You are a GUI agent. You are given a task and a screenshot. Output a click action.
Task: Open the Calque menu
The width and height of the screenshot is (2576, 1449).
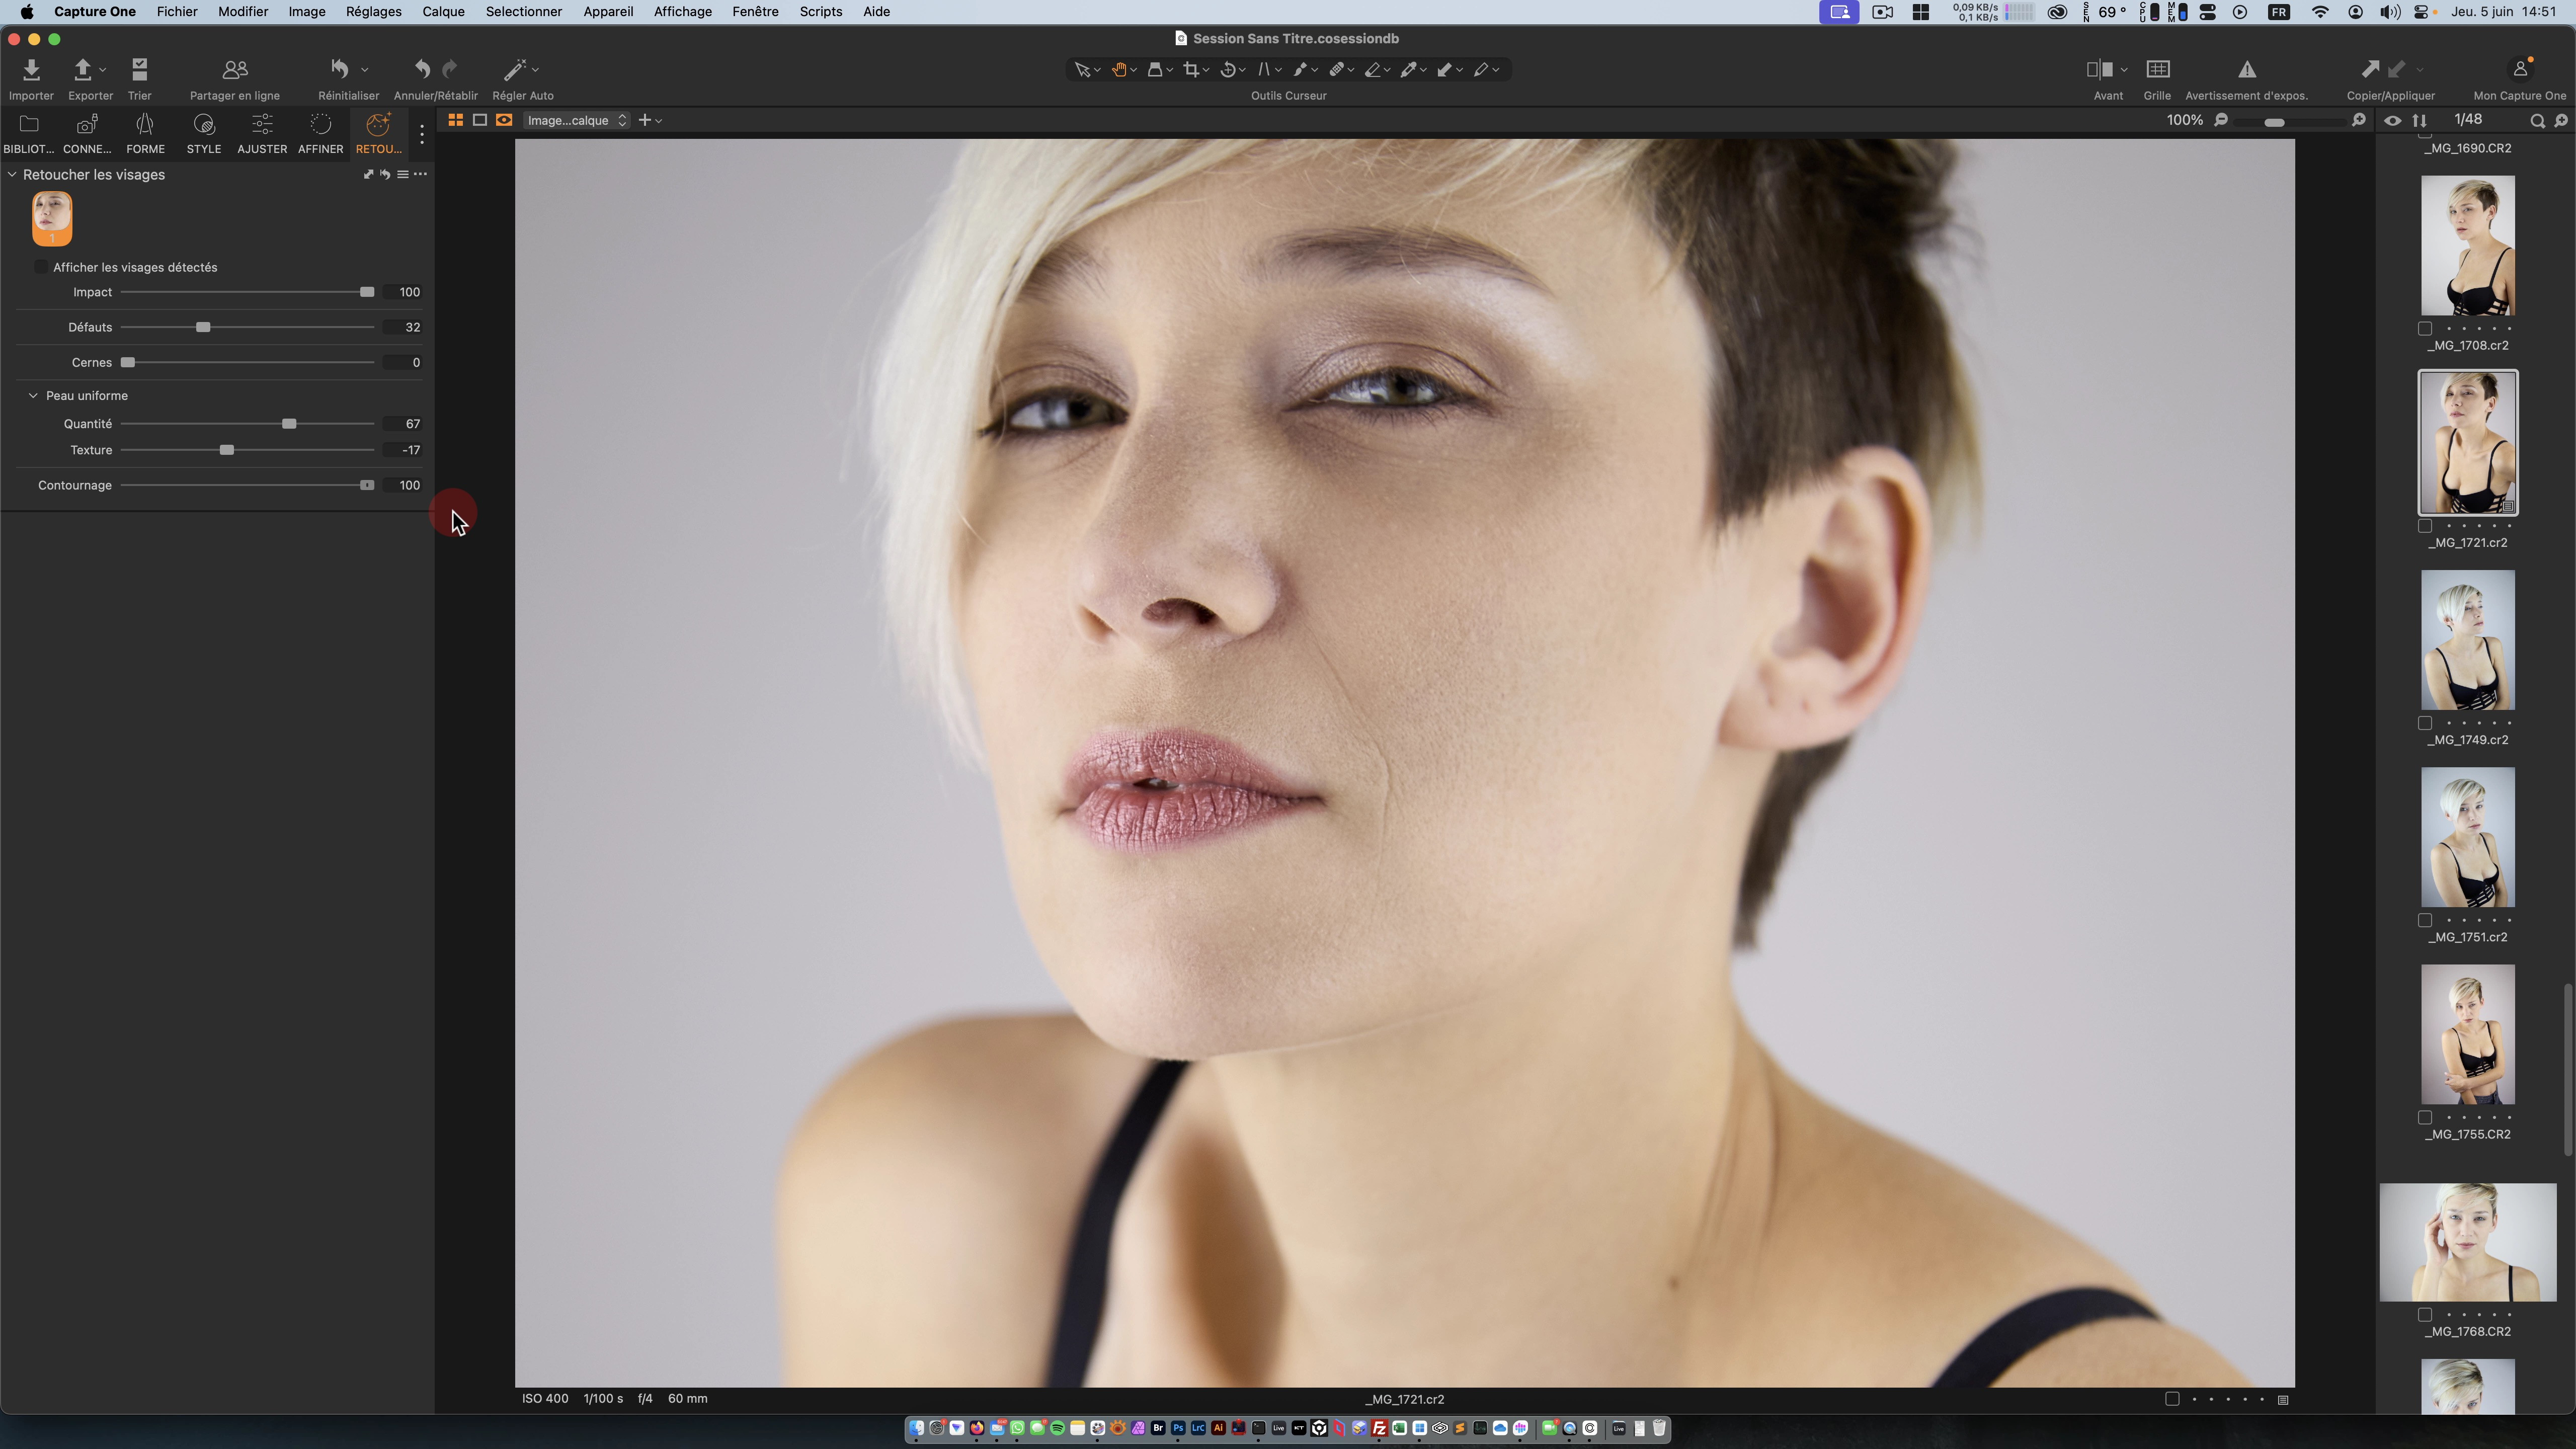click(x=443, y=12)
